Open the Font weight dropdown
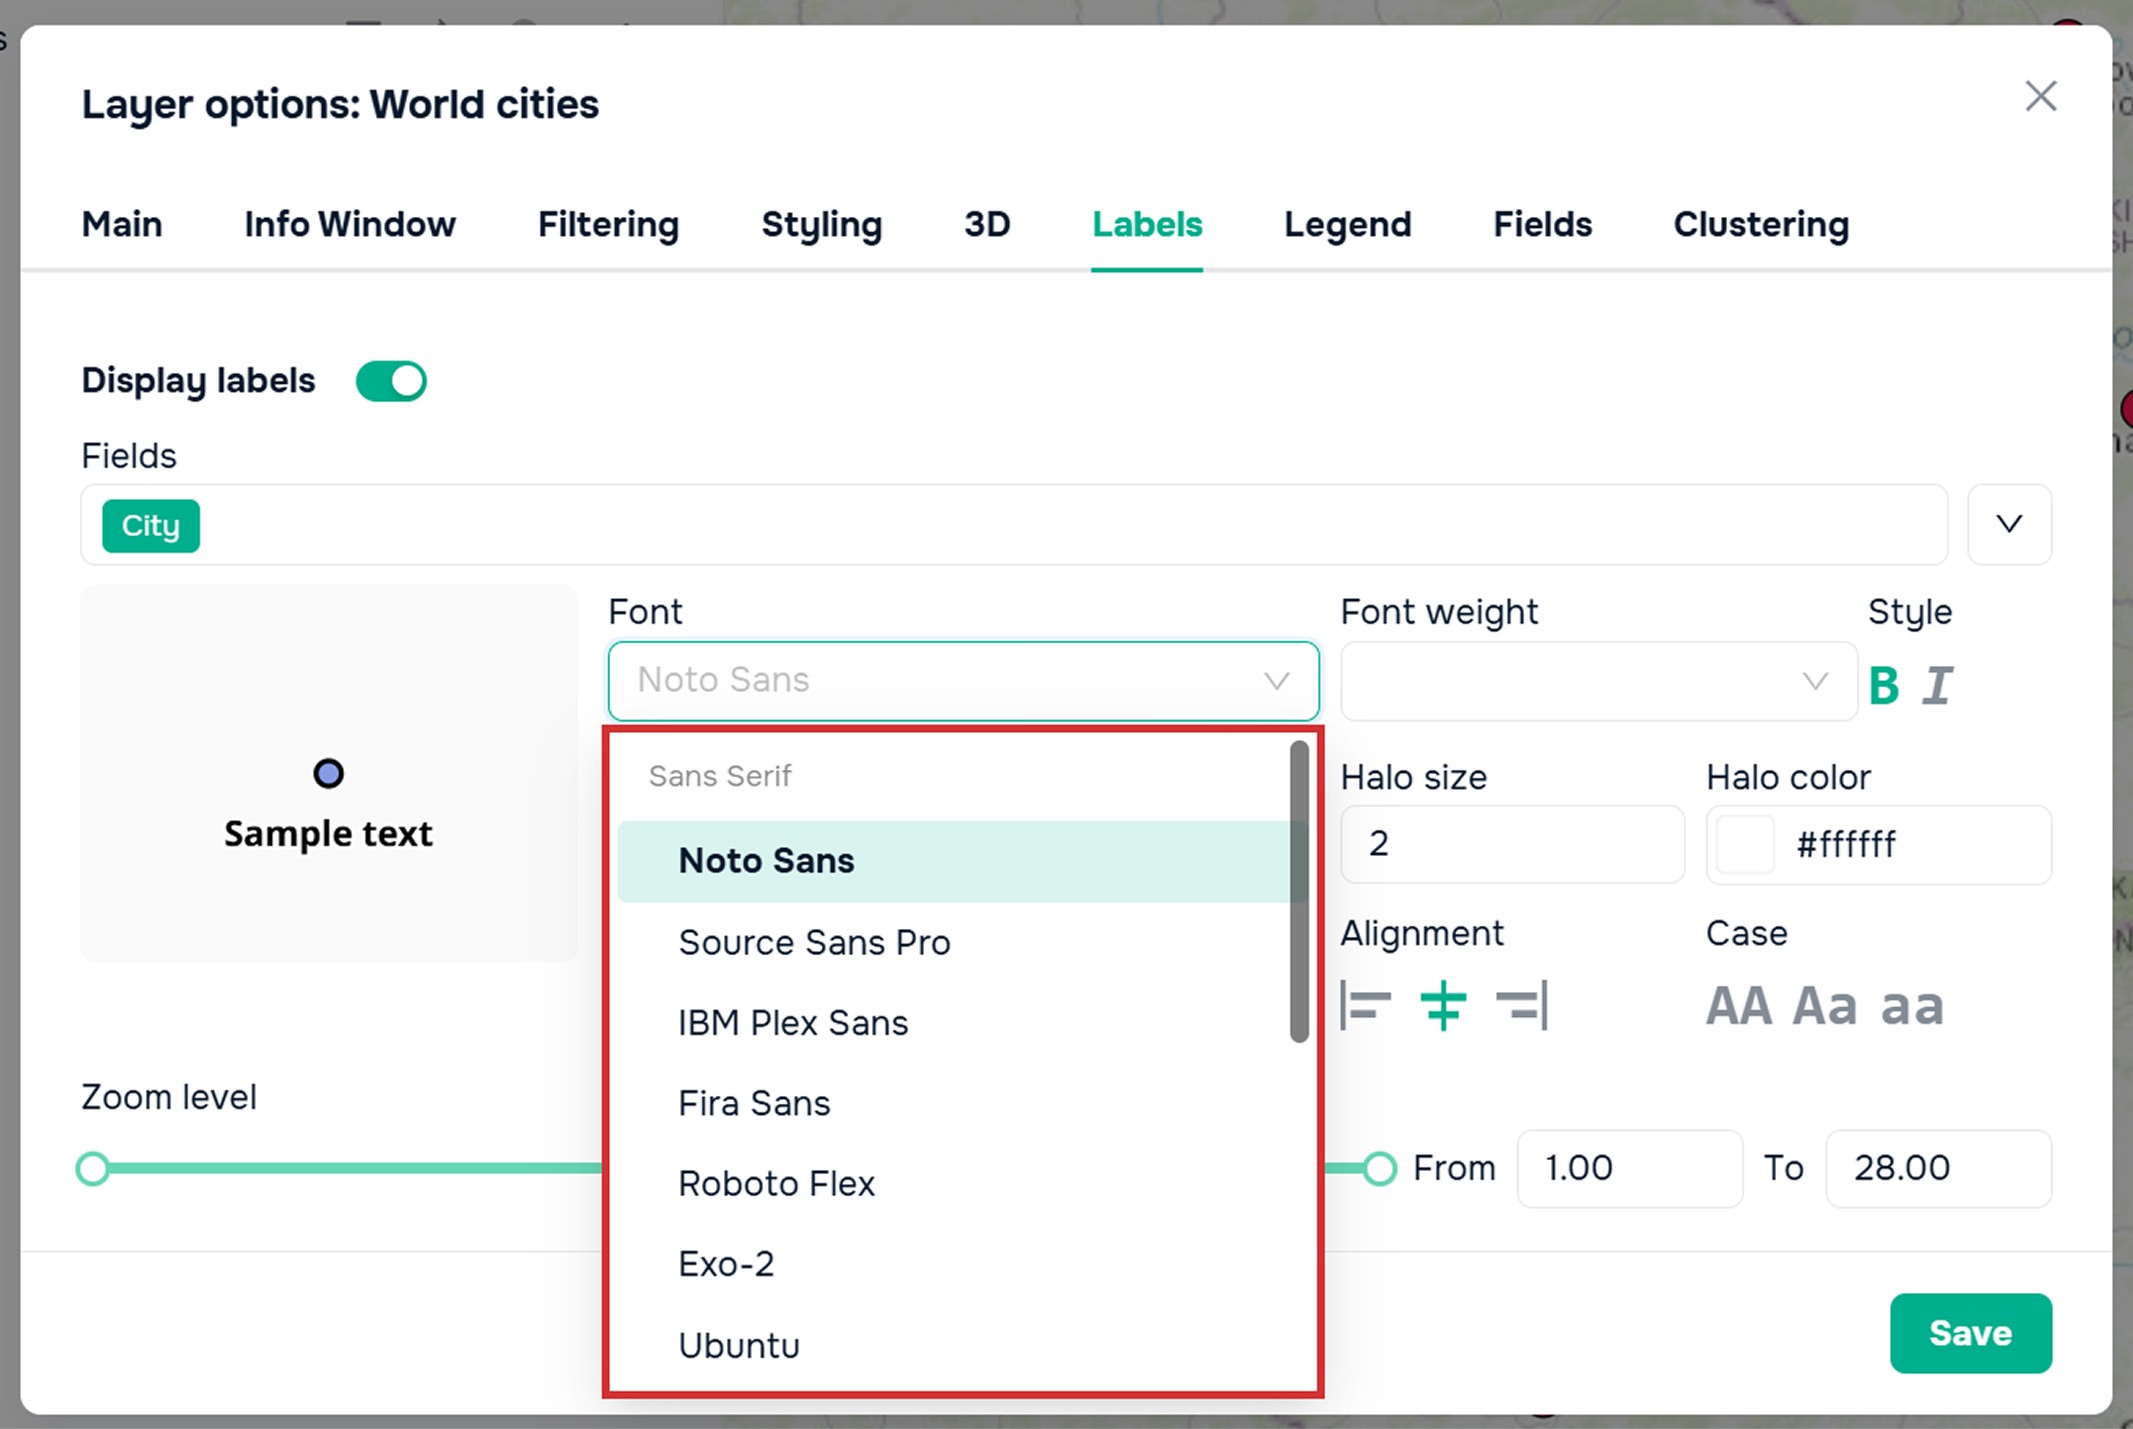Image resolution: width=2133 pixels, height=1429 pixels. [1598, 681]
